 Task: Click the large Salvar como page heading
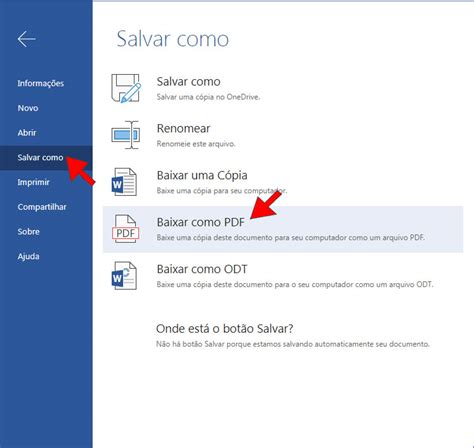pos(173,39)
